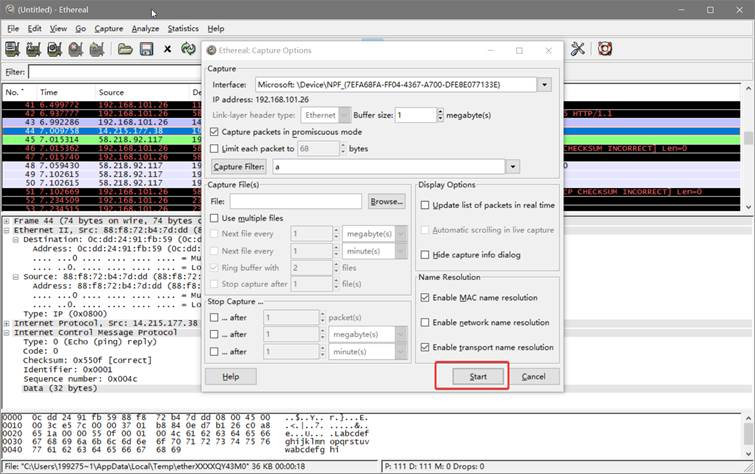Open the View menu
The height and width of the screenshot is (474, 755).
pyautogui.click(x=58, y=28)
